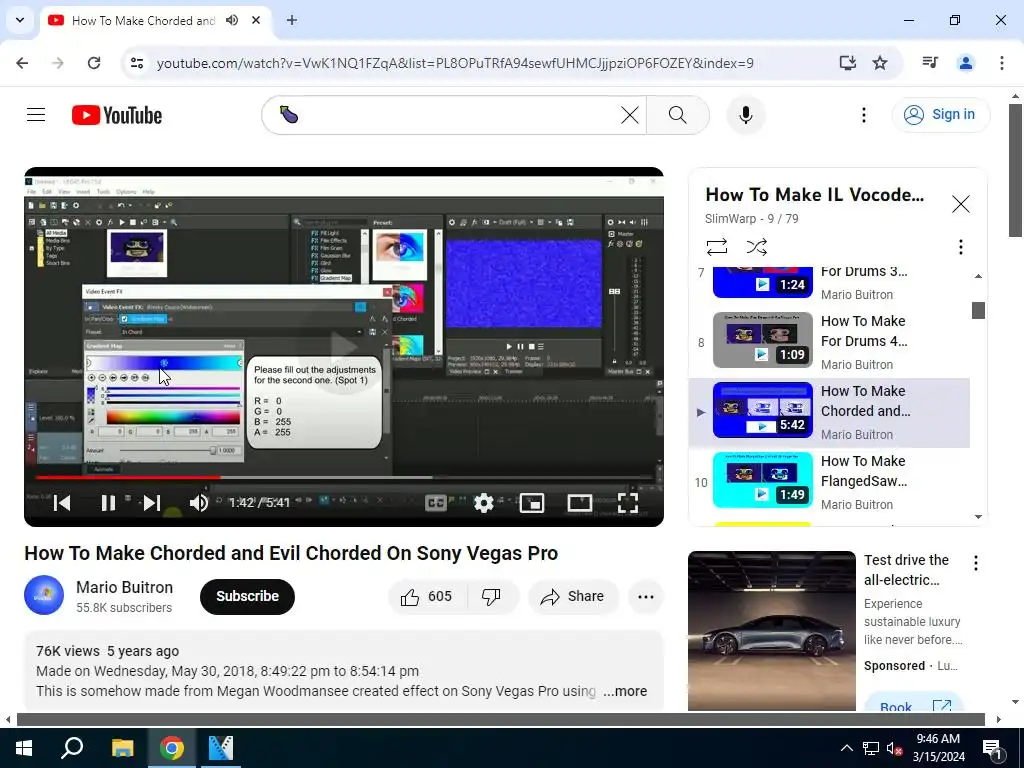Show hidden system tray icons
This screenshot has height=768, width=1024.
[846, 748]
